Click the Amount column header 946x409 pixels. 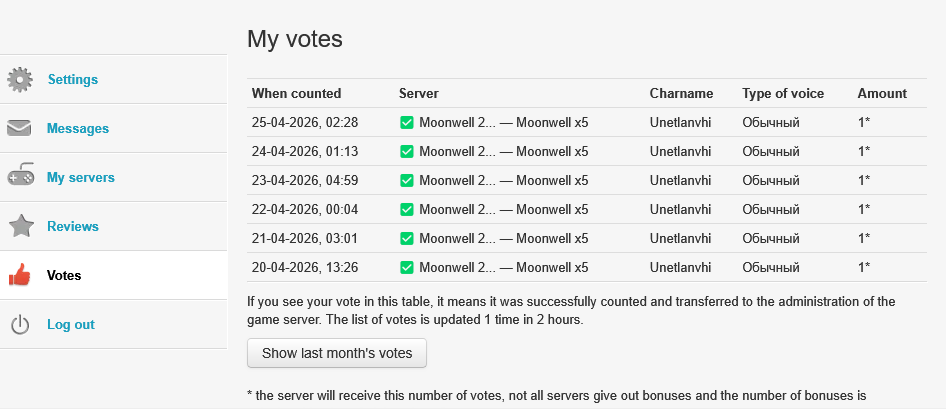point(882,94)
